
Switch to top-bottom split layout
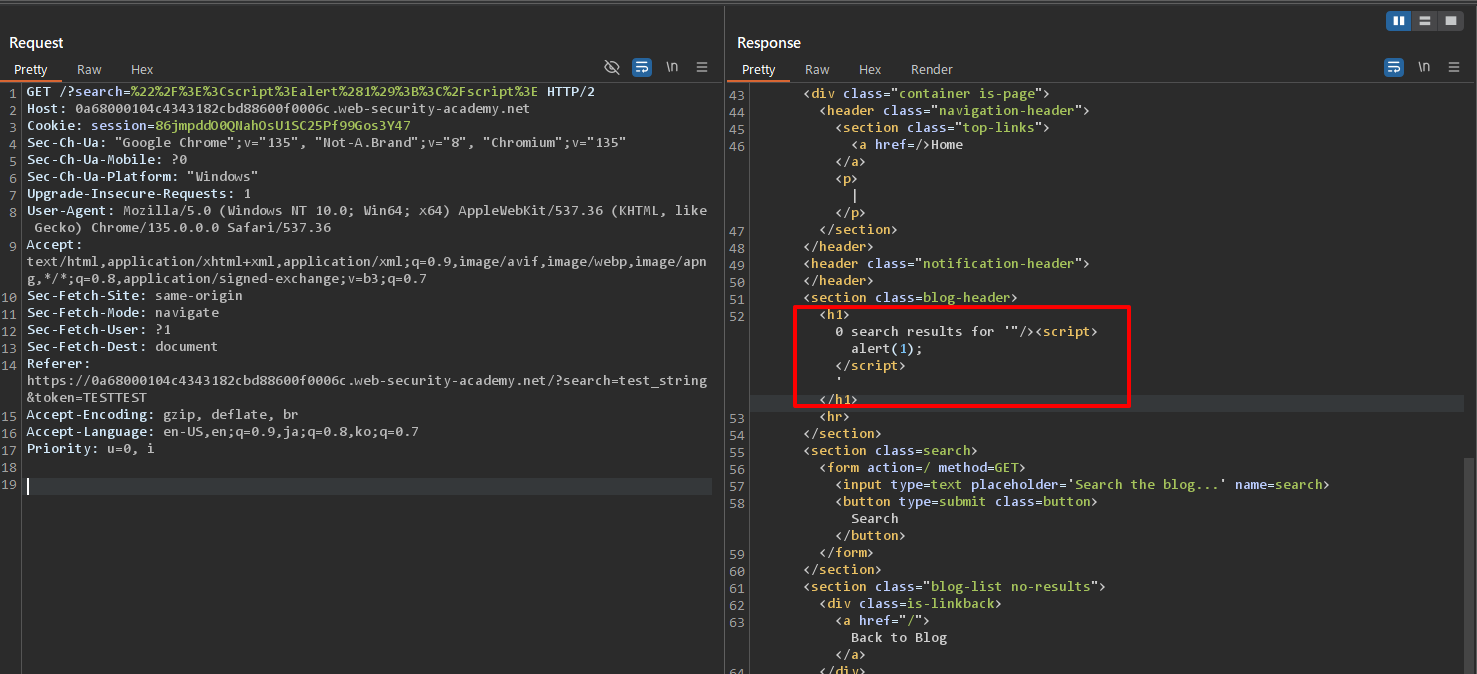(1424, 20)
